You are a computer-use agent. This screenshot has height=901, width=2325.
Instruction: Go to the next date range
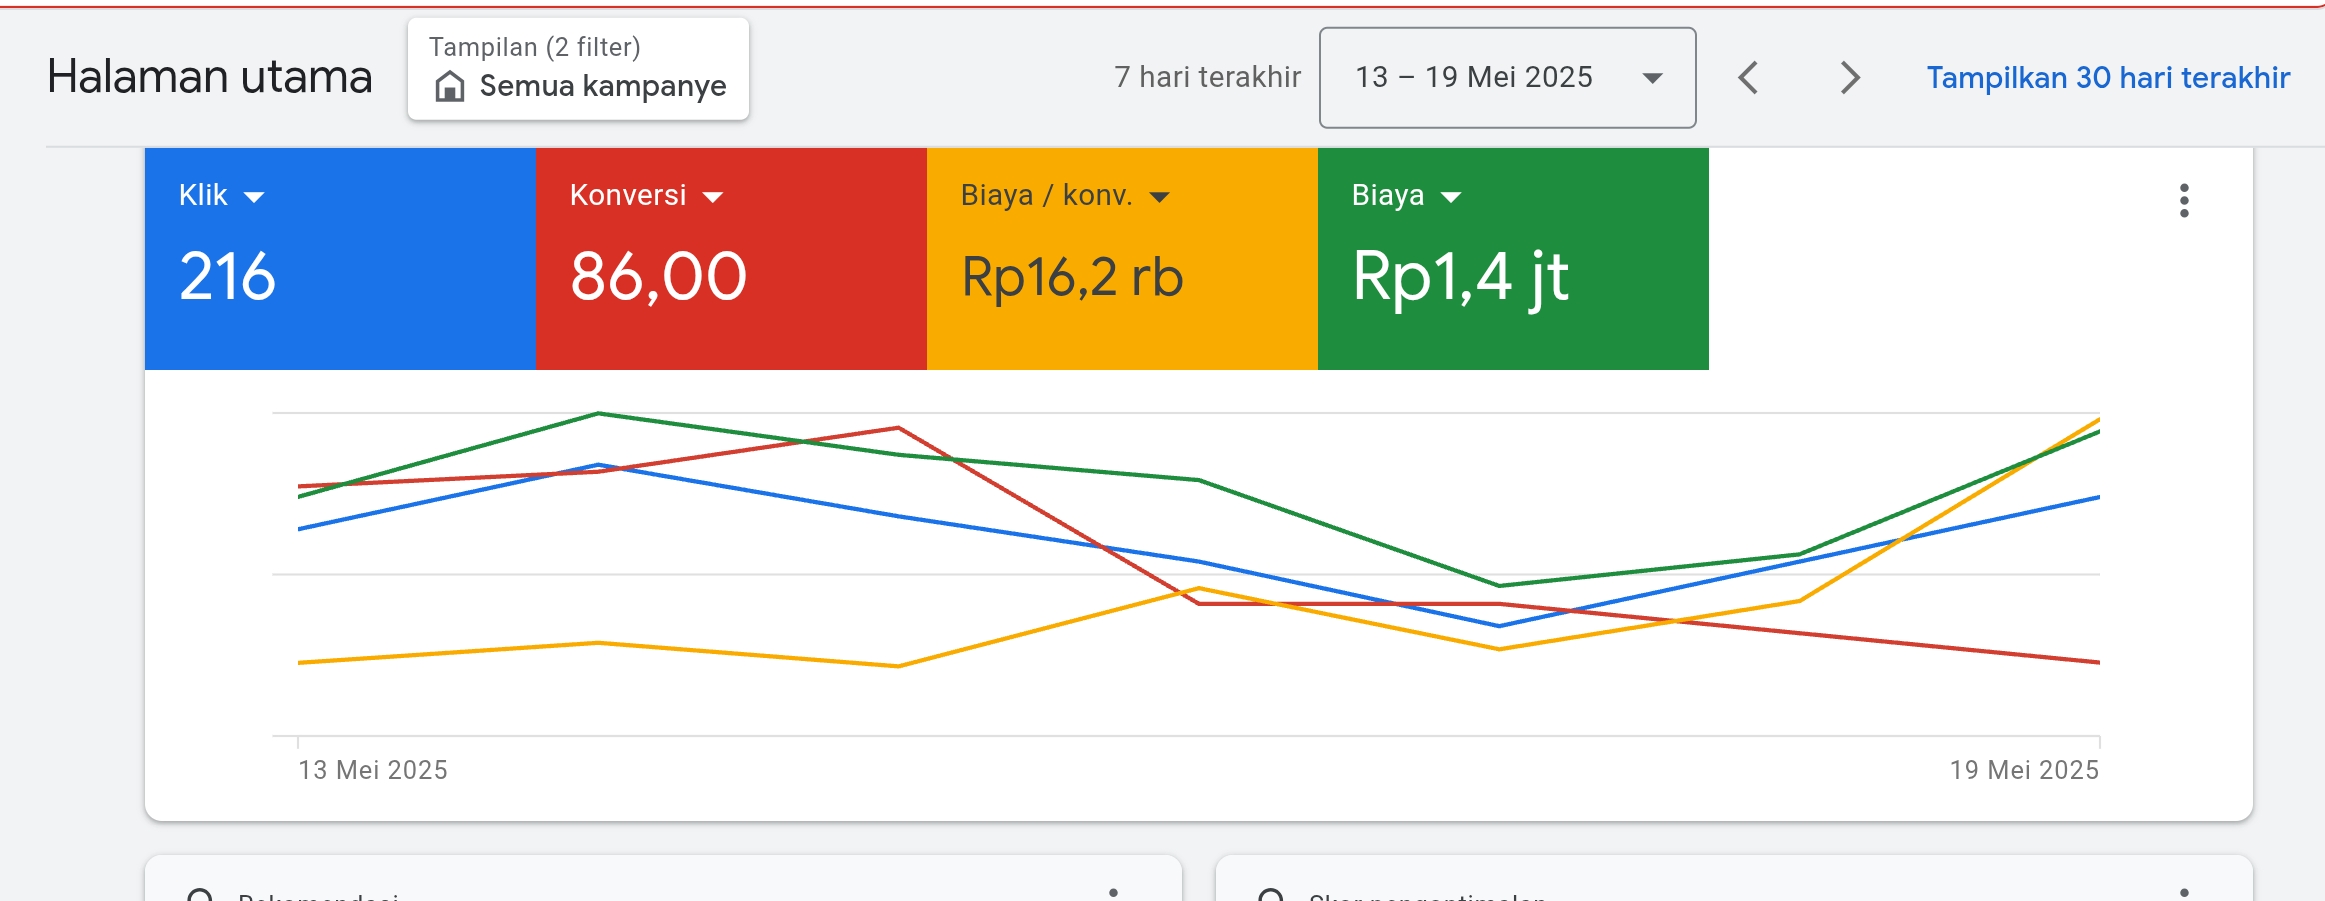[x=1850, y=77]
